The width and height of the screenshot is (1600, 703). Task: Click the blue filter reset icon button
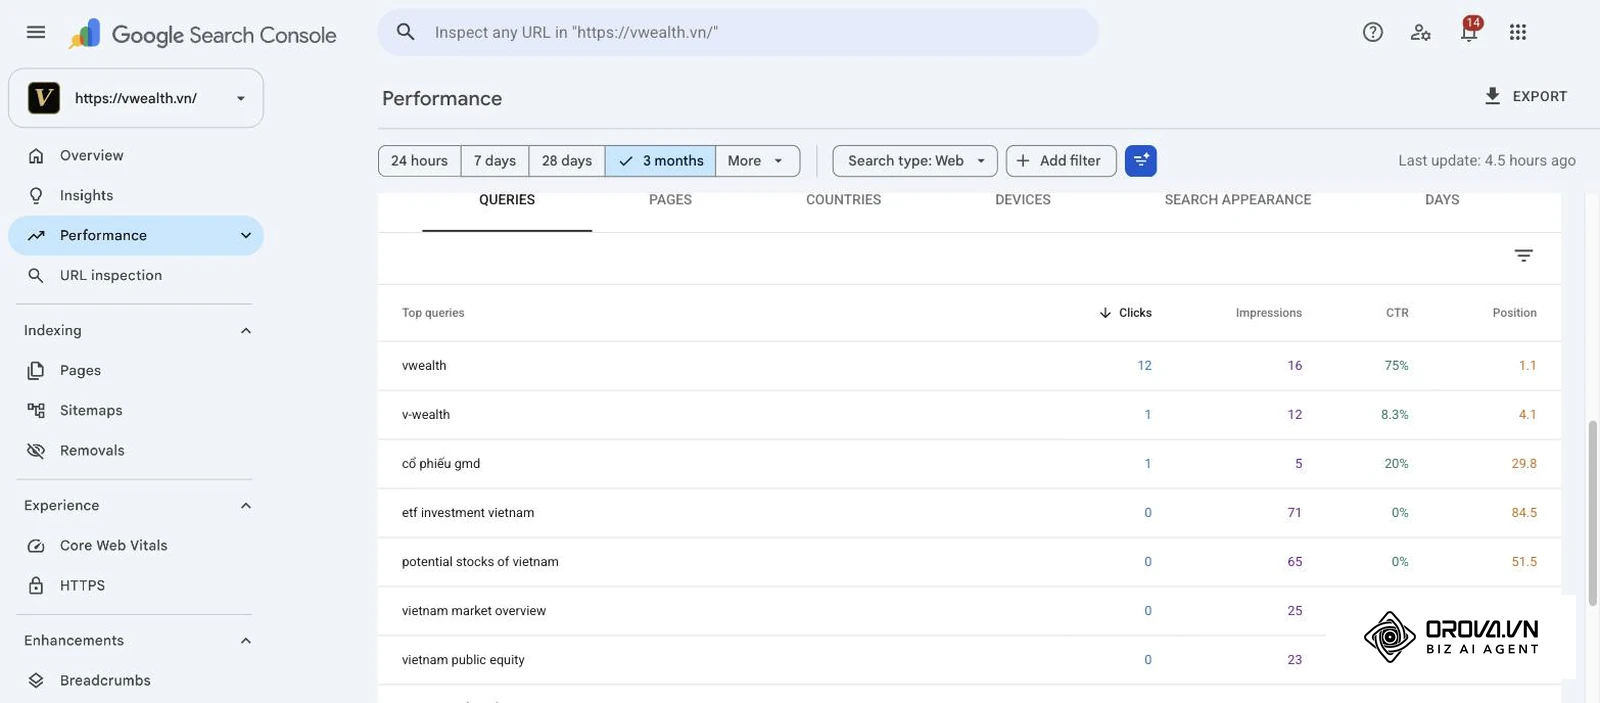pyautogui.click(x=1141, y=161)
